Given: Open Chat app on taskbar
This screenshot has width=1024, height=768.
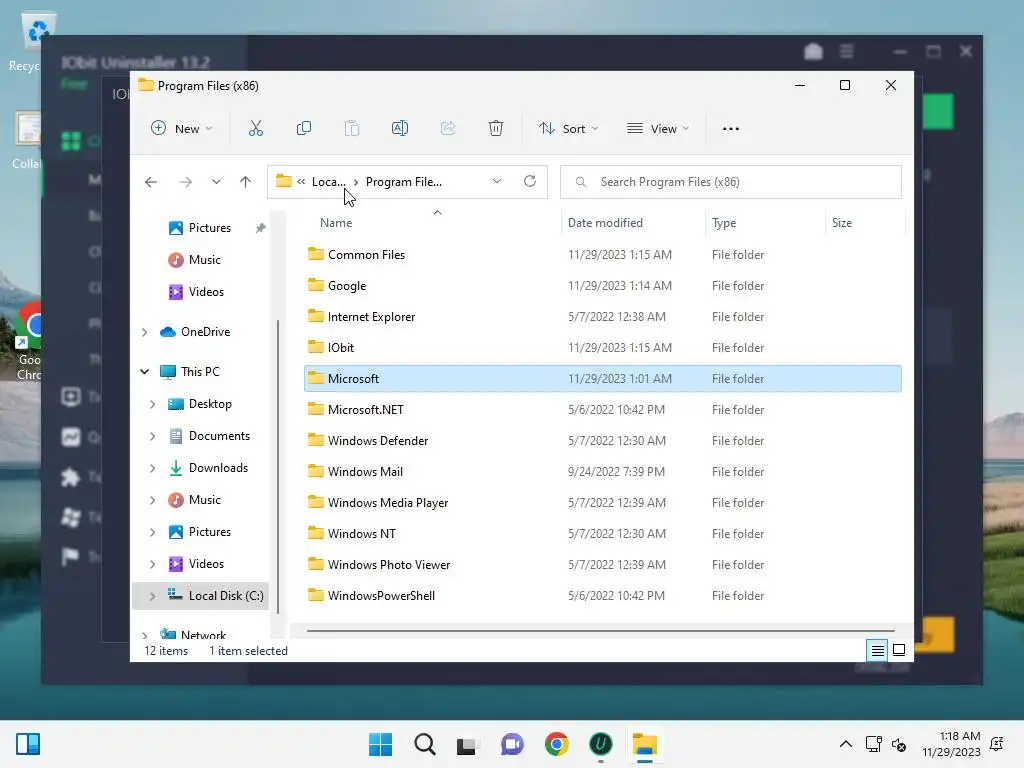Looking at the screenshot, I should coord(512,744).
